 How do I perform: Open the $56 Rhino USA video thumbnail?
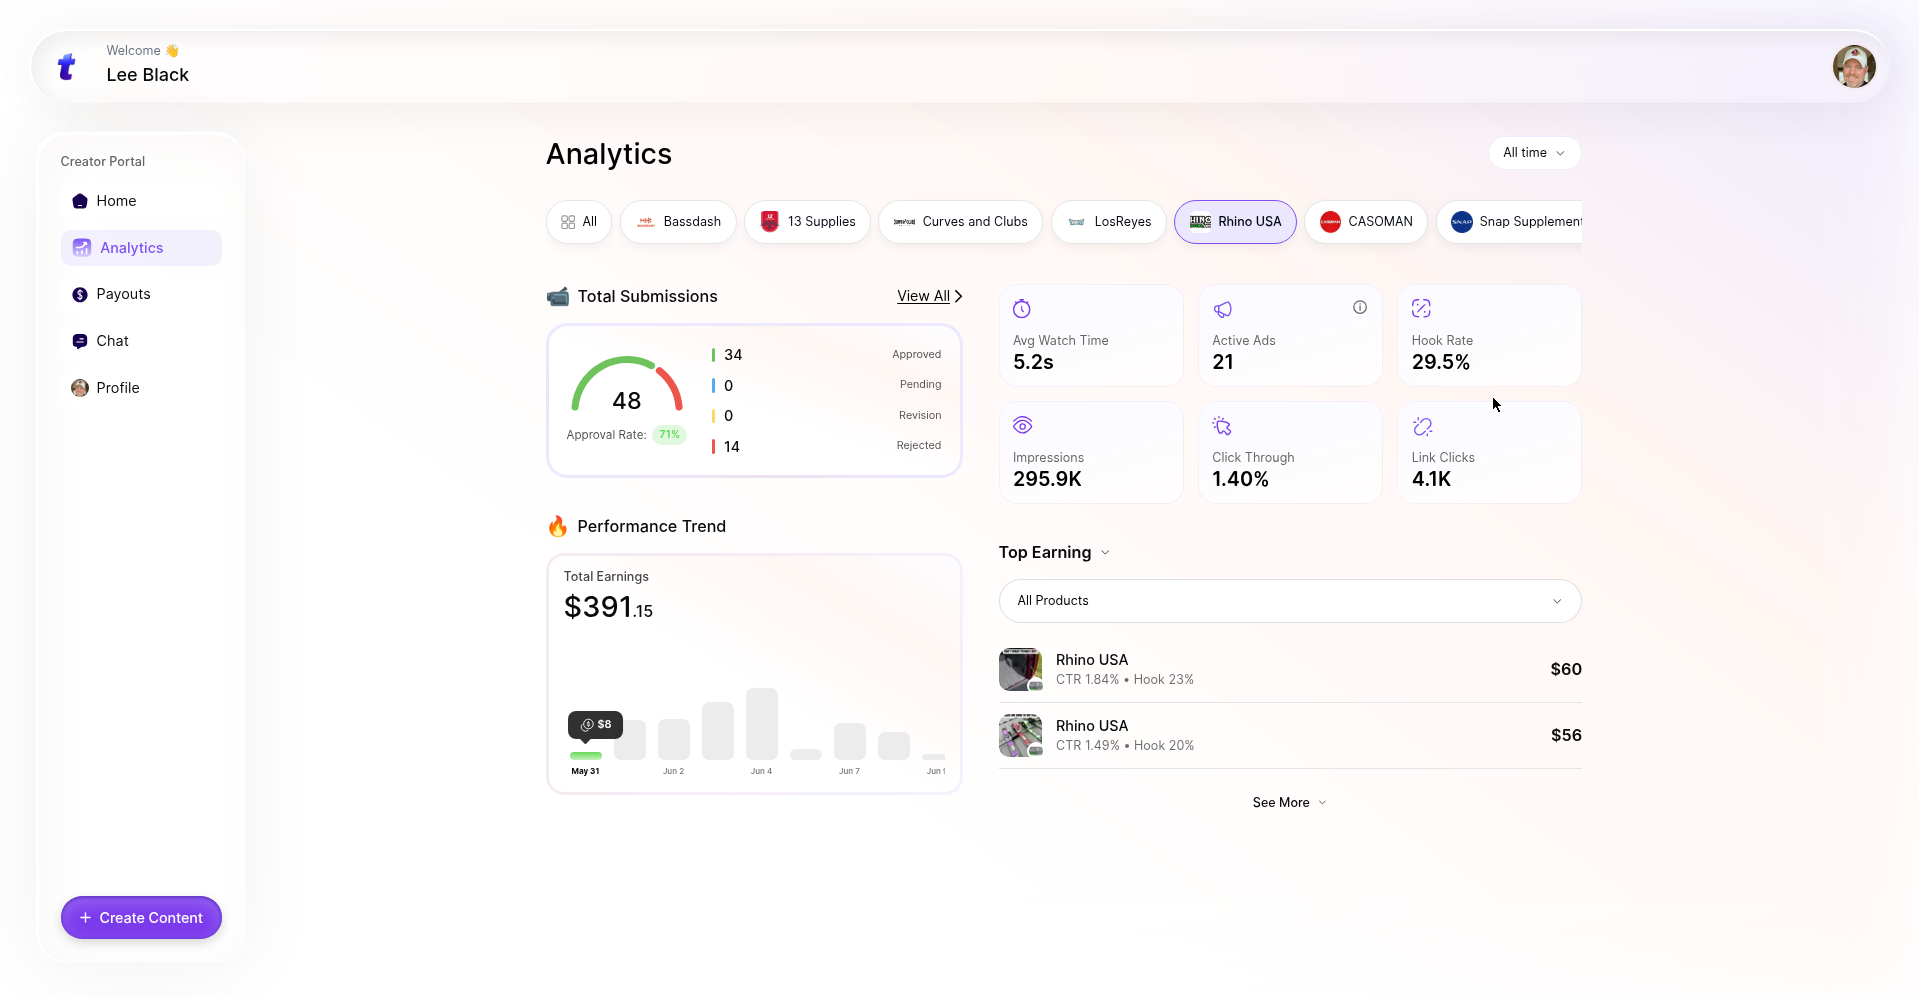1020,735
